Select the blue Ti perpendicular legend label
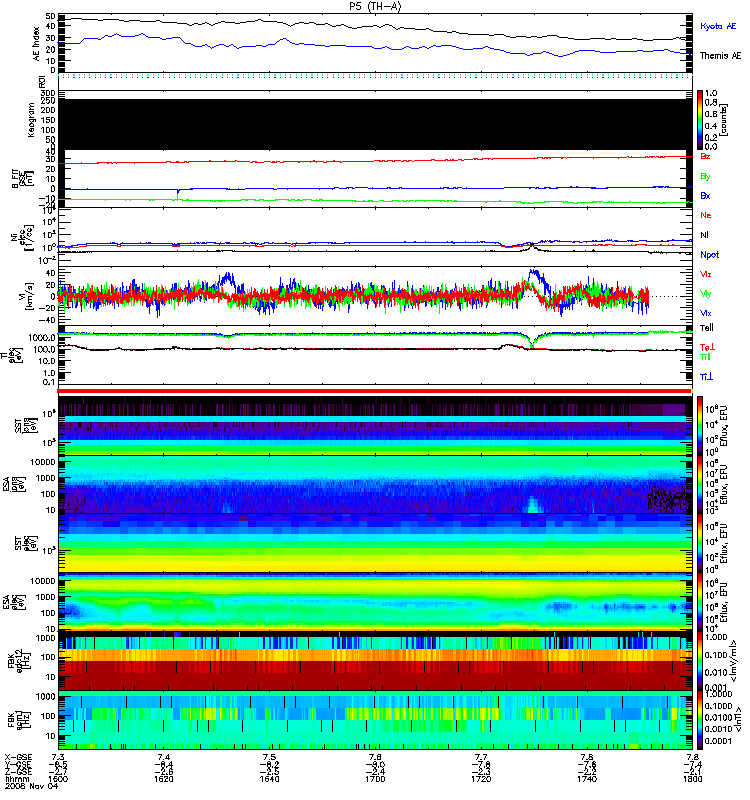The width and height of the screenshot is (750, 800). click(706, 377)
